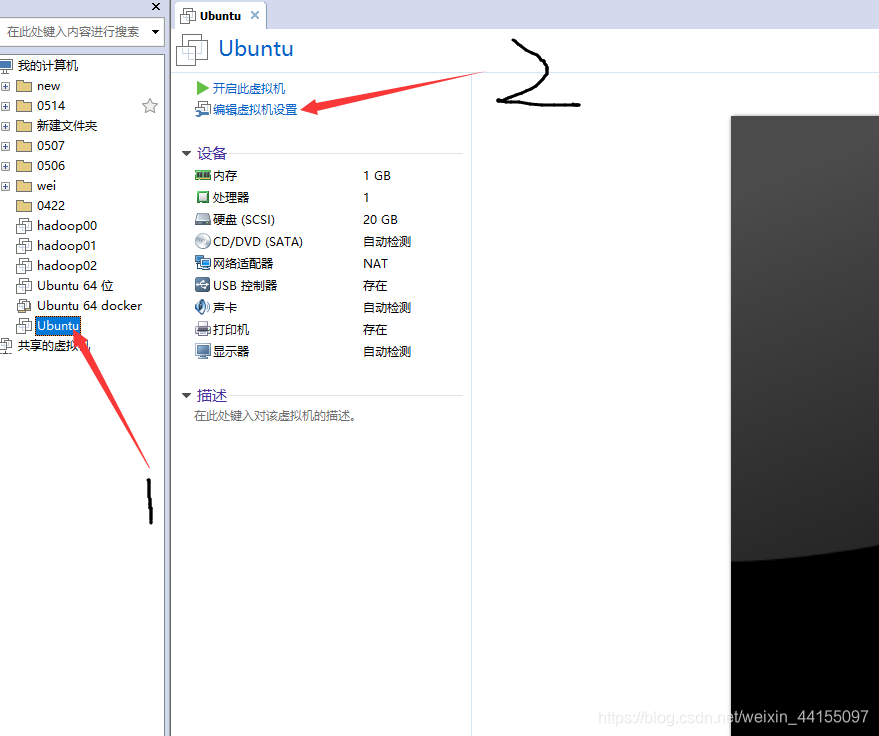The height and width of the screenshot is (736, 879).
Task: Click the display (显示器) monitor icon
Action: click(x=202, y=351)
